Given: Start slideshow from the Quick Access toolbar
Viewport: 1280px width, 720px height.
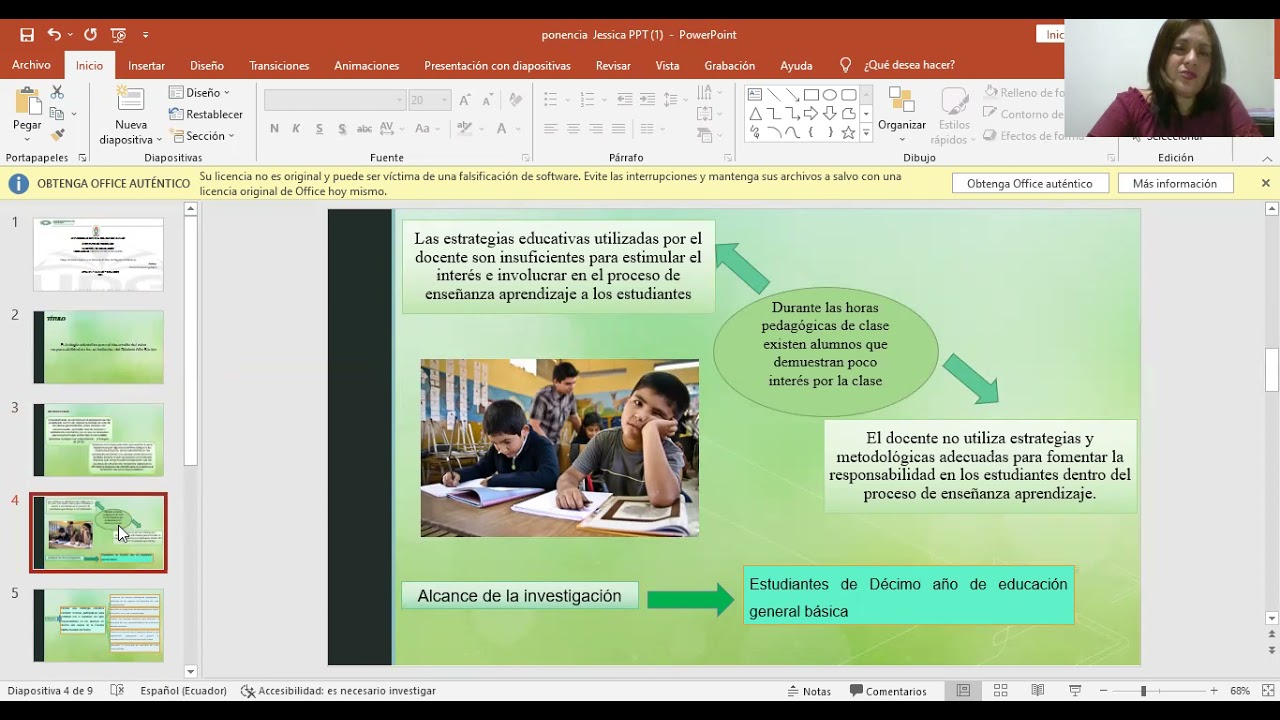Looking at the screenshot, I should pyautogui.click(x=118, y=35).
